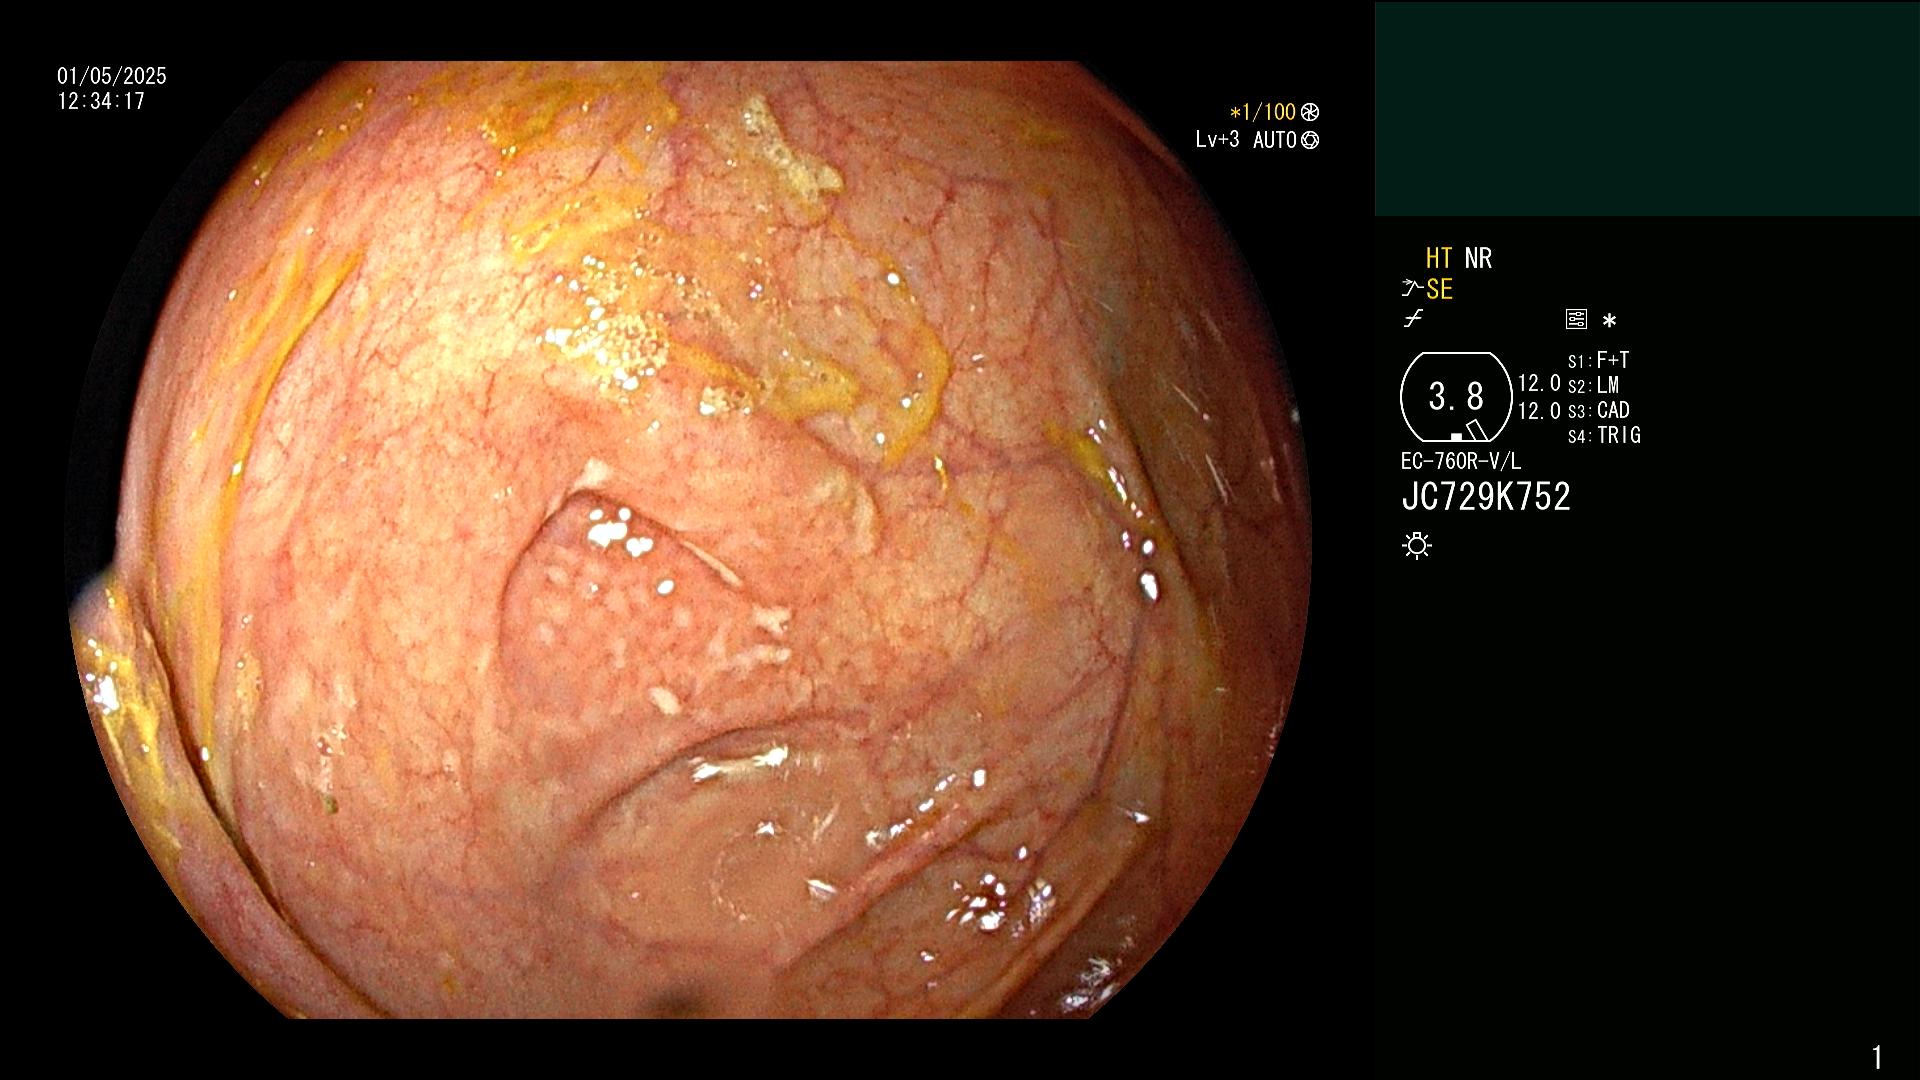Click the NR noise reduction indicator
The height and width of the screenshot is (1080, 1920).
pos(1478,258)
